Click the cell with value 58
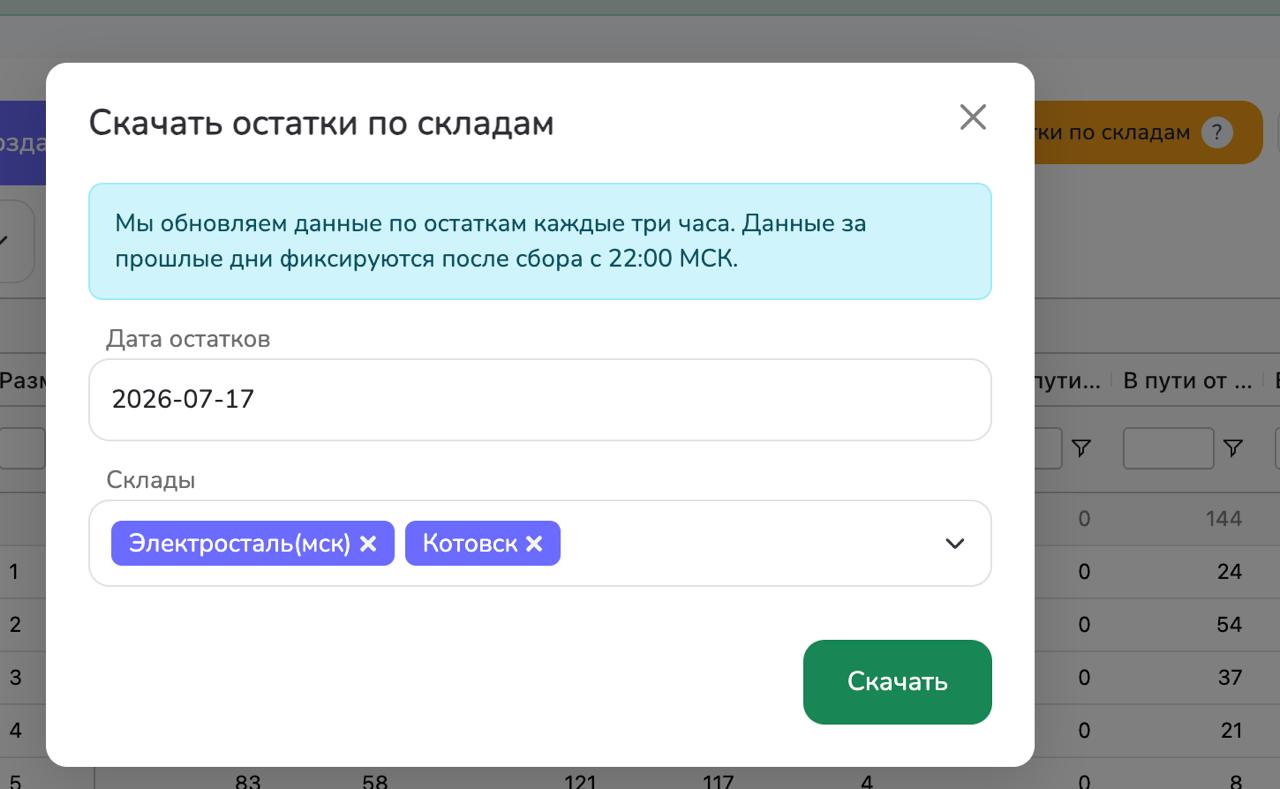The width and height of the screenshot is (1280, 789). tap(375, 781)
